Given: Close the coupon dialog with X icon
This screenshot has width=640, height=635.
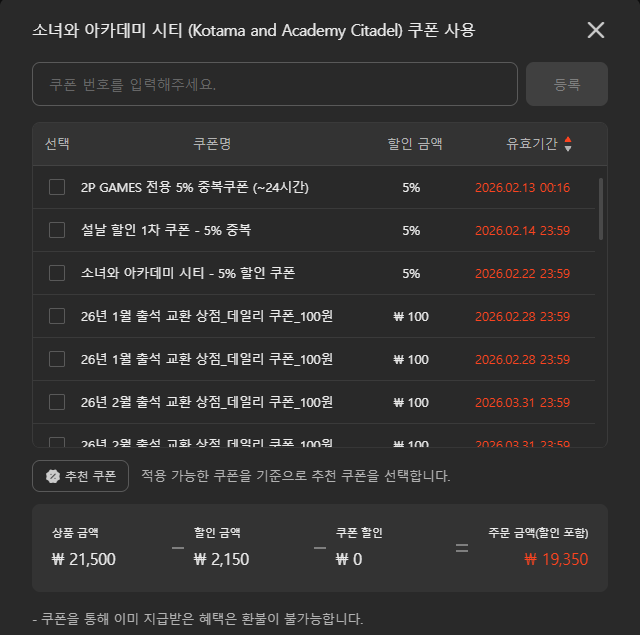Looking at the screenshot, I should click(596, 30).
